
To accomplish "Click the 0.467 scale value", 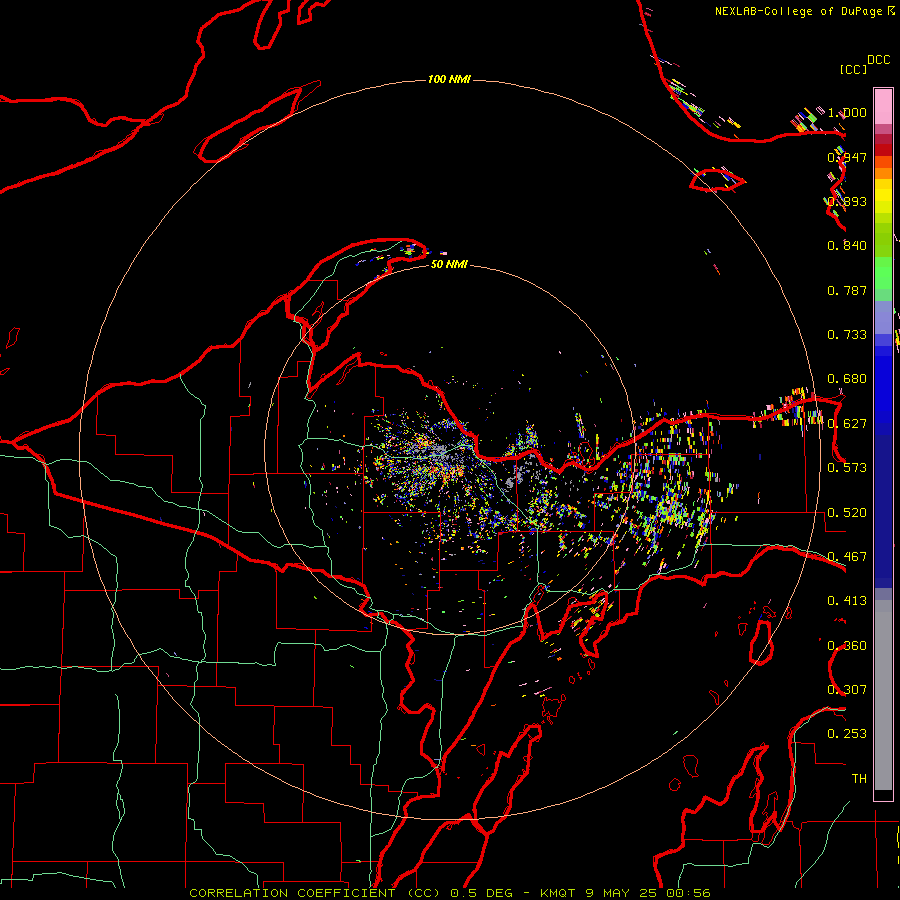I will click(x=847, y=557).
